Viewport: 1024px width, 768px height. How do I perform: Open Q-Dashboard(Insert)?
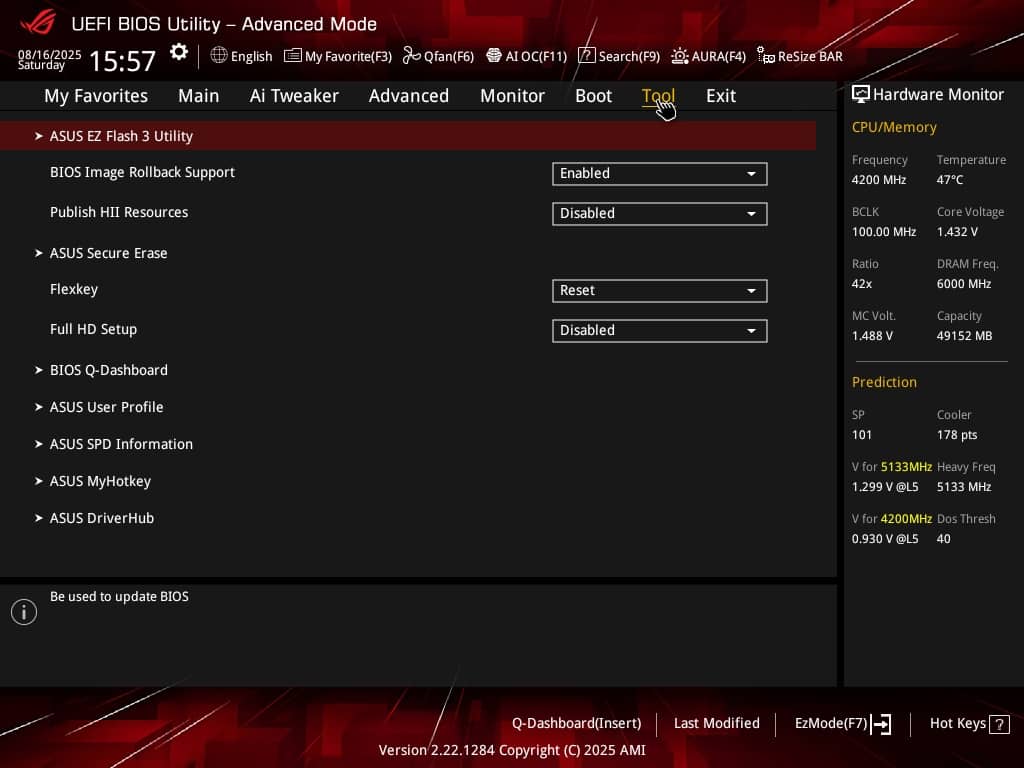(x=576, y=724)
